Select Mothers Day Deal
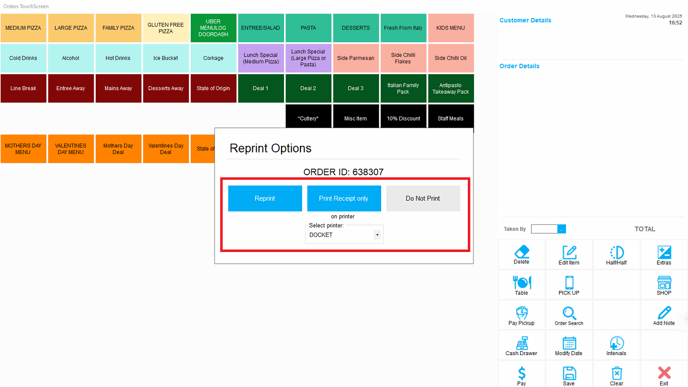This screenshot has width=688, height=387. coord(118,149)
